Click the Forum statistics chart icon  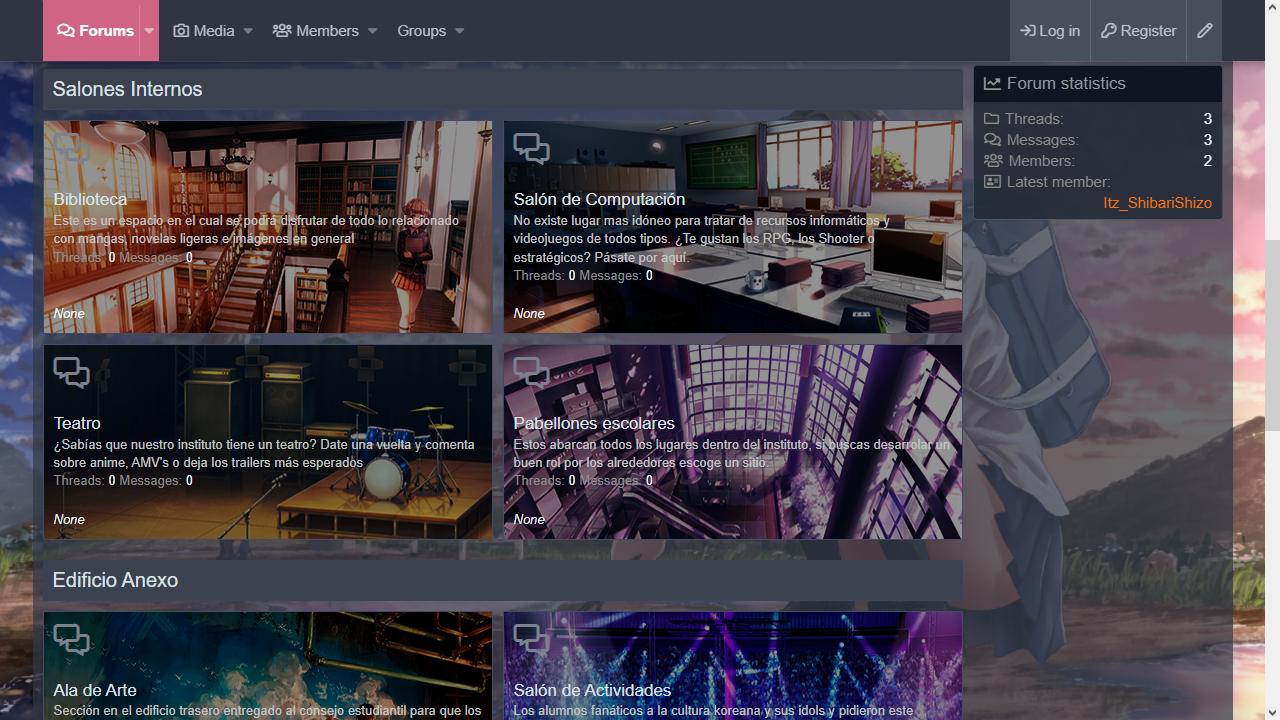(x=992, y=84)
